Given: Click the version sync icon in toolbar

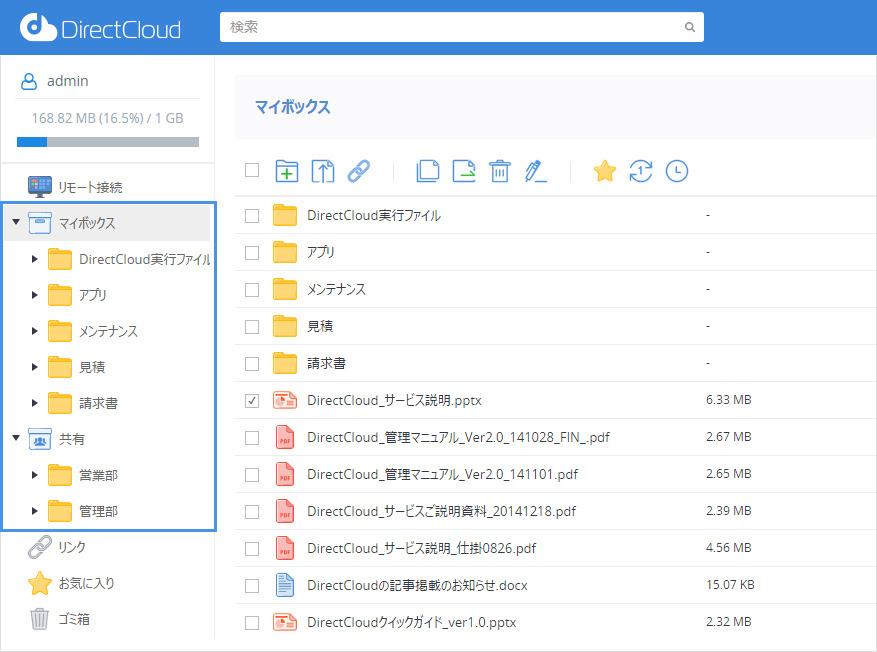Looking at the screenshot, I should click(x=640, y=171).
